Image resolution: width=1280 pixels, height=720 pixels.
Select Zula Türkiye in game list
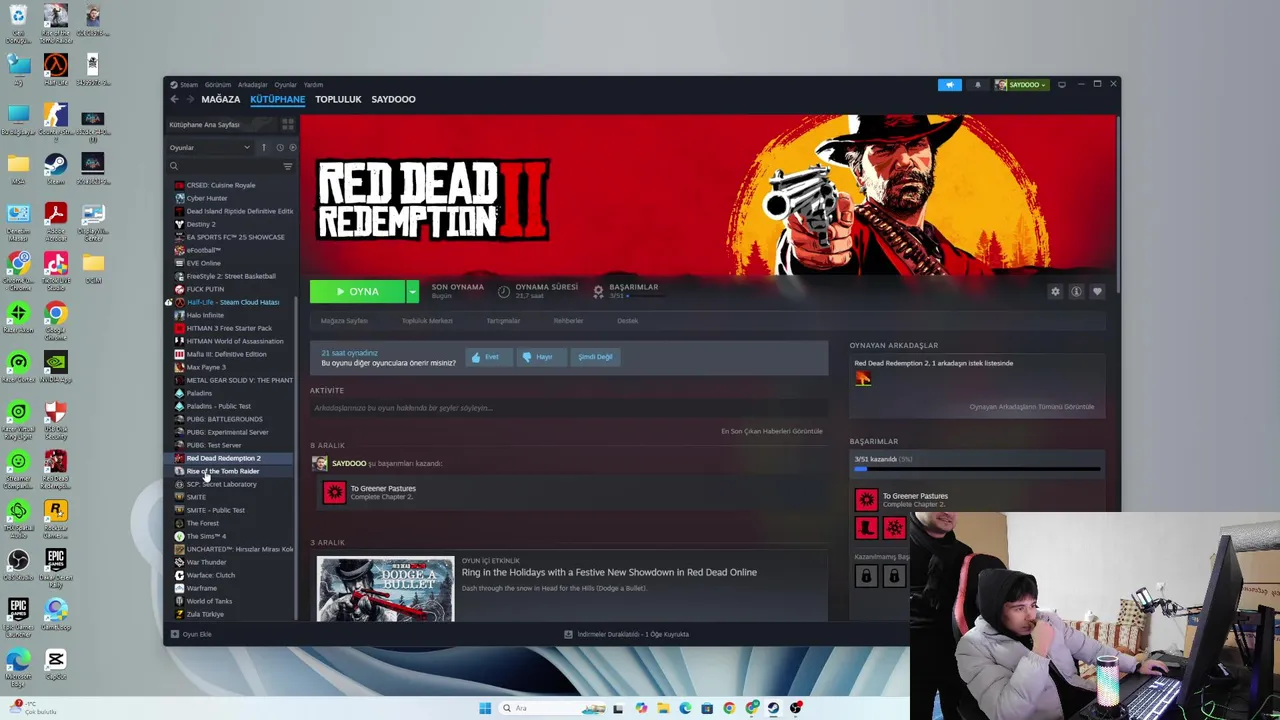click(205, 614)
